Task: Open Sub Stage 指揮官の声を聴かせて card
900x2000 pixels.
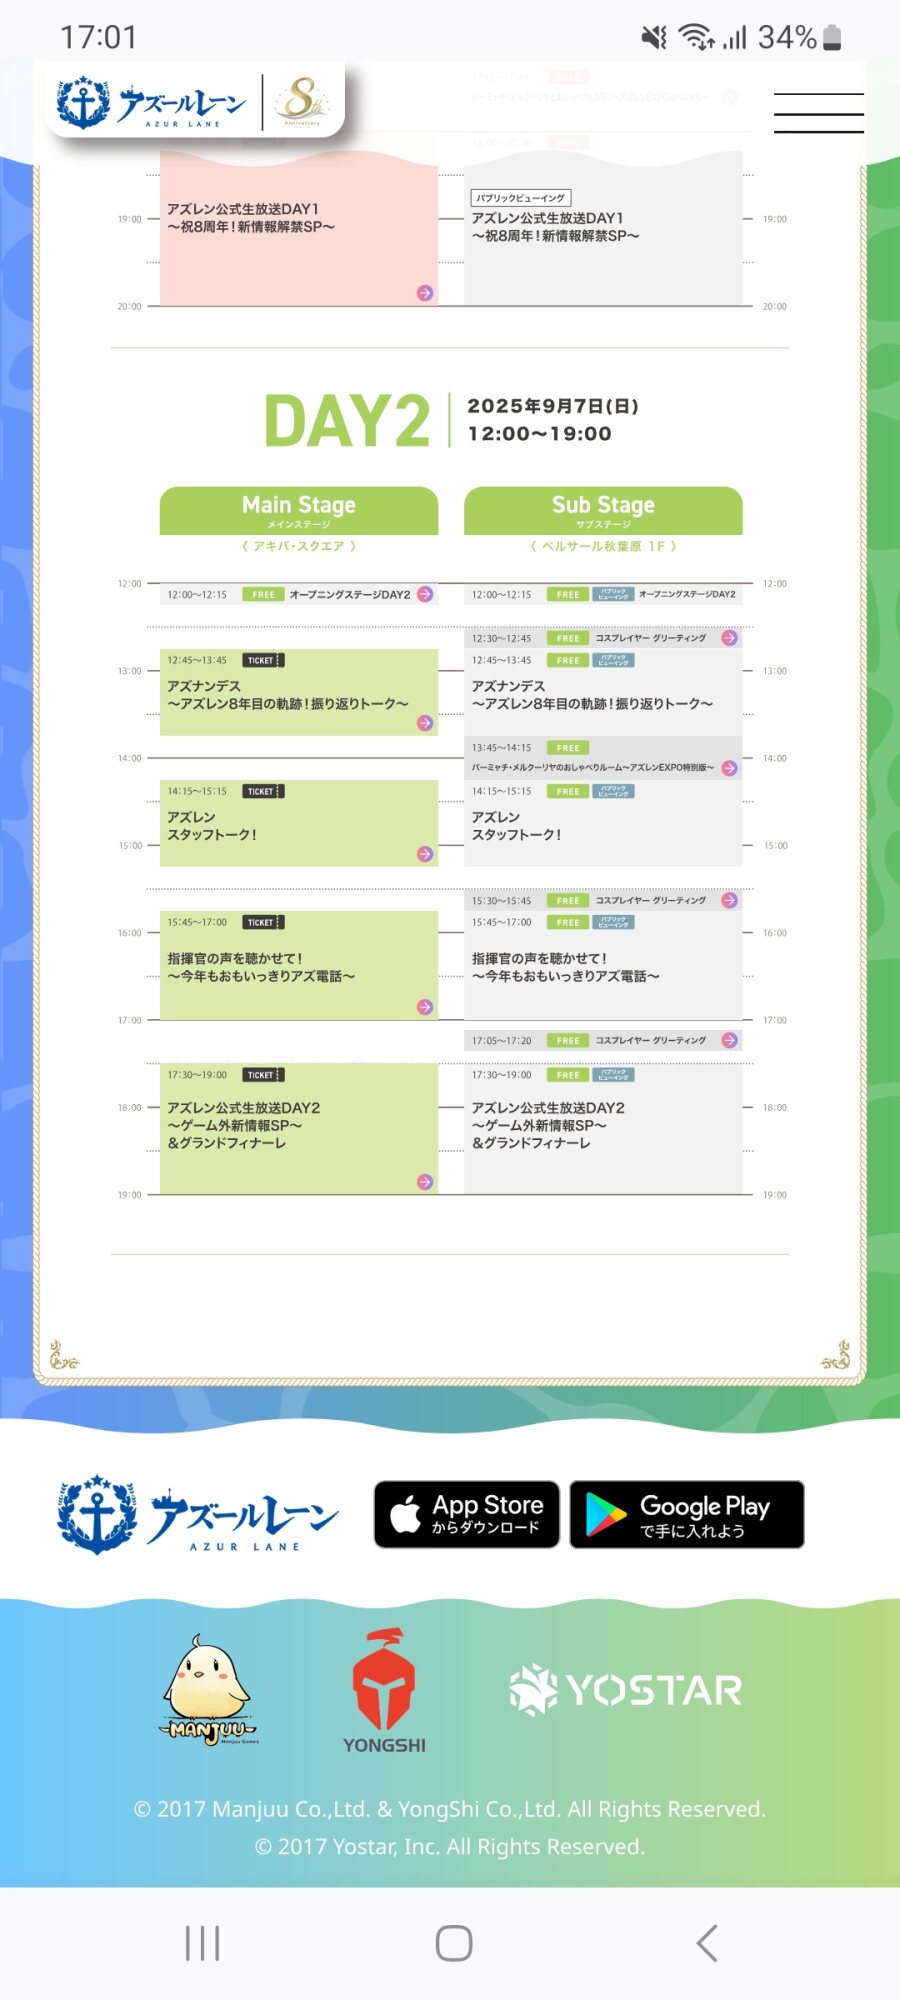Action: pyautogui.click(x=603, y=965)
